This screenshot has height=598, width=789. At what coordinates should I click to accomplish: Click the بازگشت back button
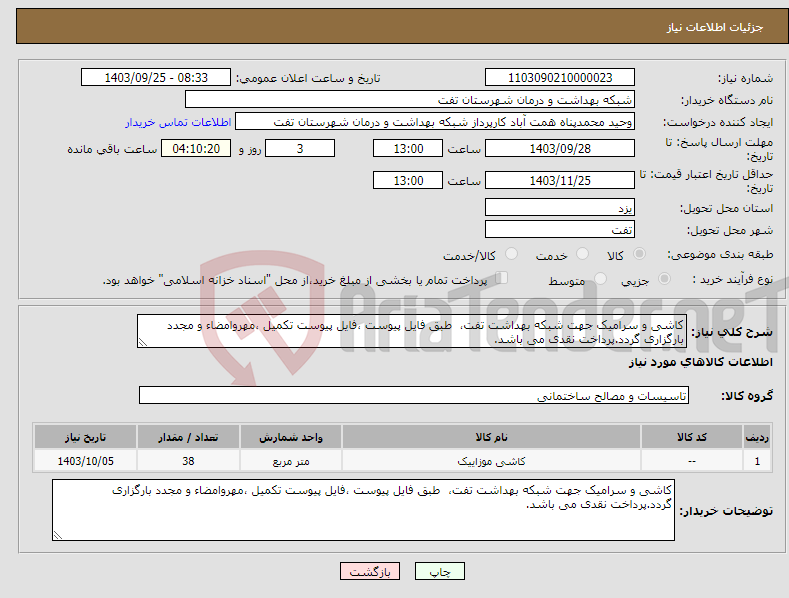coord(370,571)
